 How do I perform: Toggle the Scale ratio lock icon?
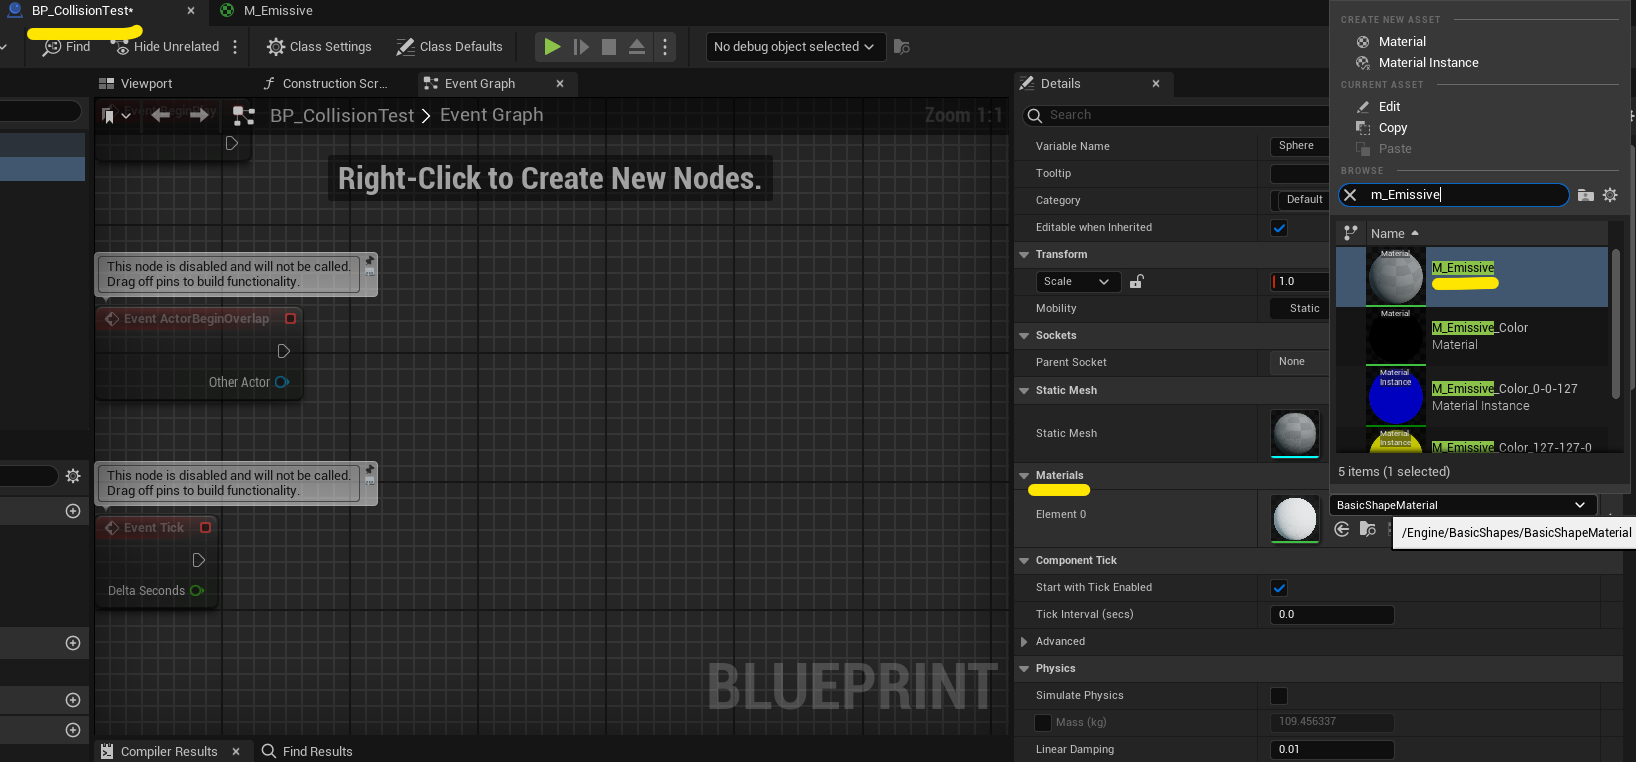click(x=1136, y=282)
